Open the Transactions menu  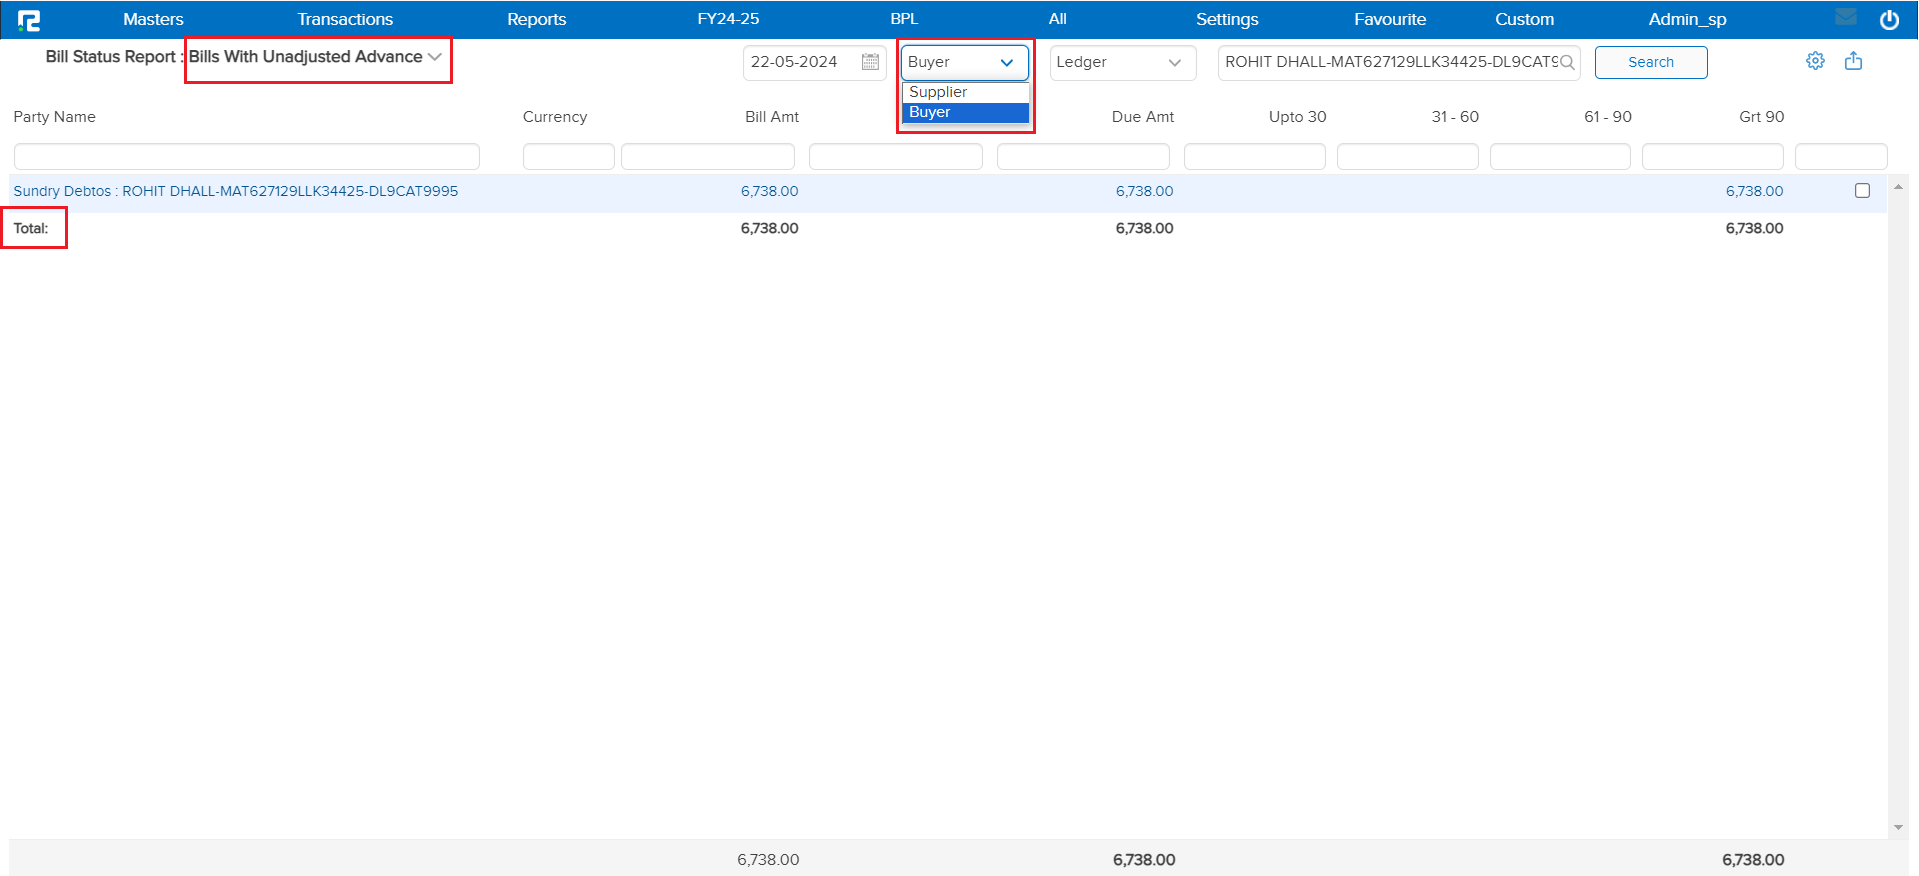pos(345,19)
